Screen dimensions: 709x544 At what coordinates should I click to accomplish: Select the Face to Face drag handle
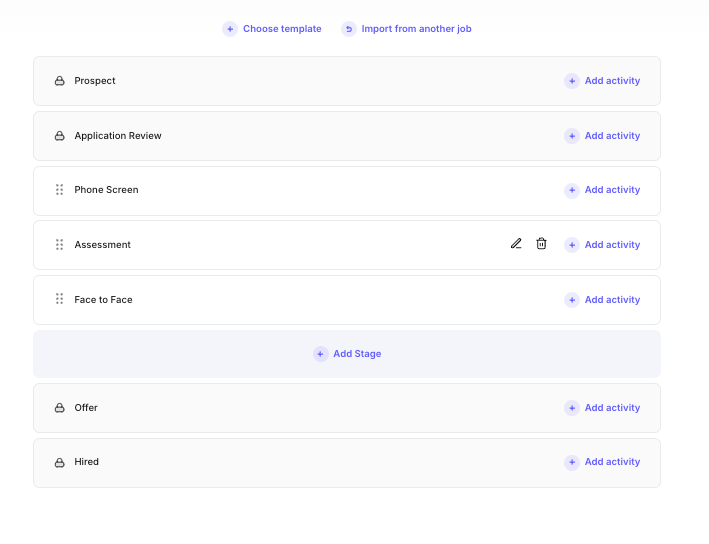(59, 299)
